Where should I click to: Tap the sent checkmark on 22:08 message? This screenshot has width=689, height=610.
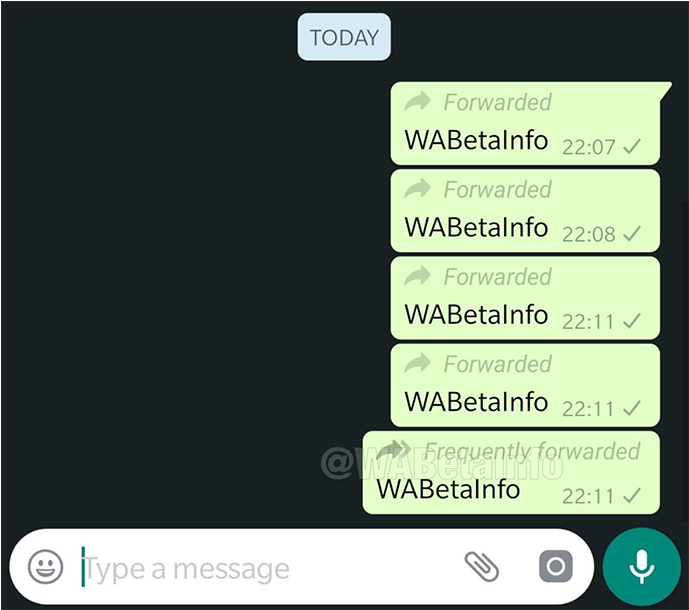pyautogui.click(x=632, y=234)
